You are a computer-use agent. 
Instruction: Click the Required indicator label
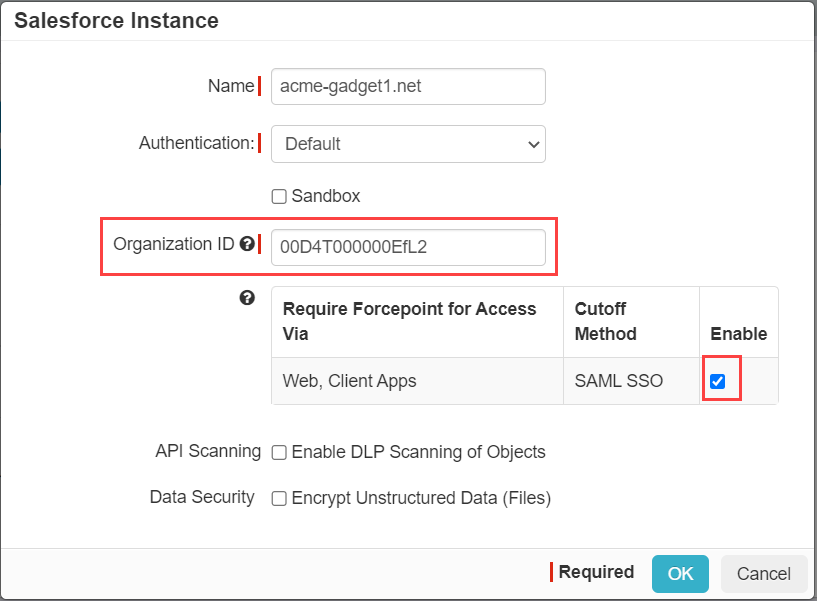click(597, 572)
